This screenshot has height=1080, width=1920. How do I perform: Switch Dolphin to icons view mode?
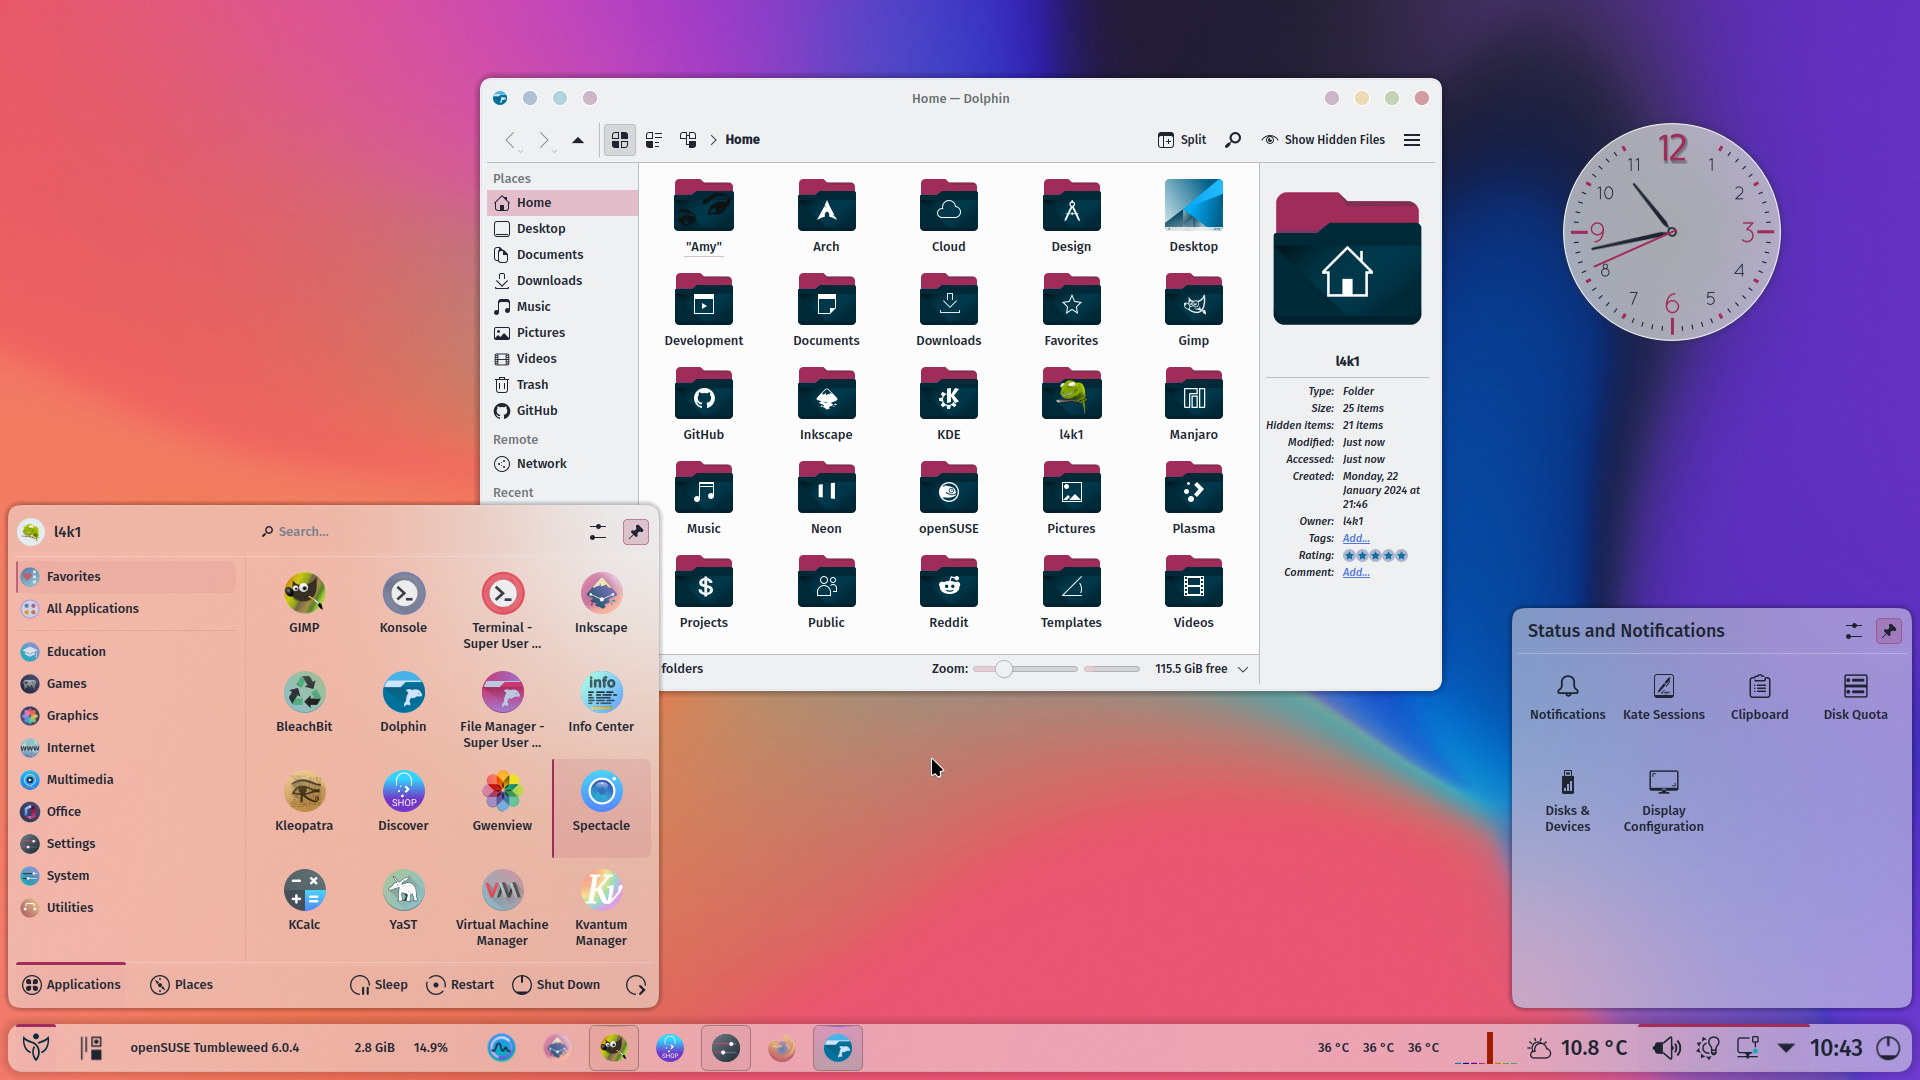(x=620, y=140)
